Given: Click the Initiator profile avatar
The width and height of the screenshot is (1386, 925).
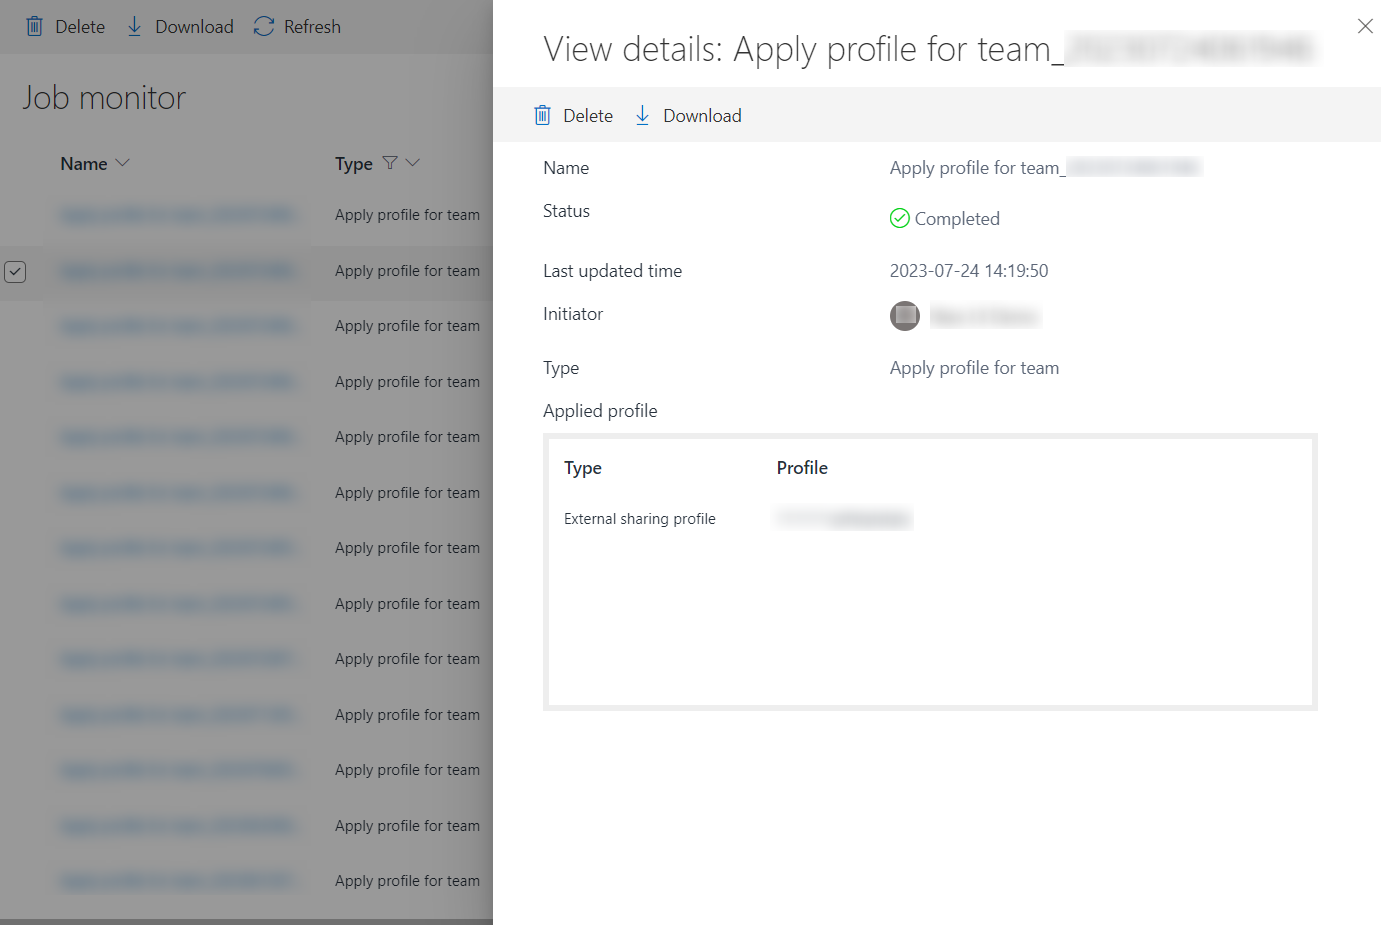Looking at the screenshot, I should point(905,316).
